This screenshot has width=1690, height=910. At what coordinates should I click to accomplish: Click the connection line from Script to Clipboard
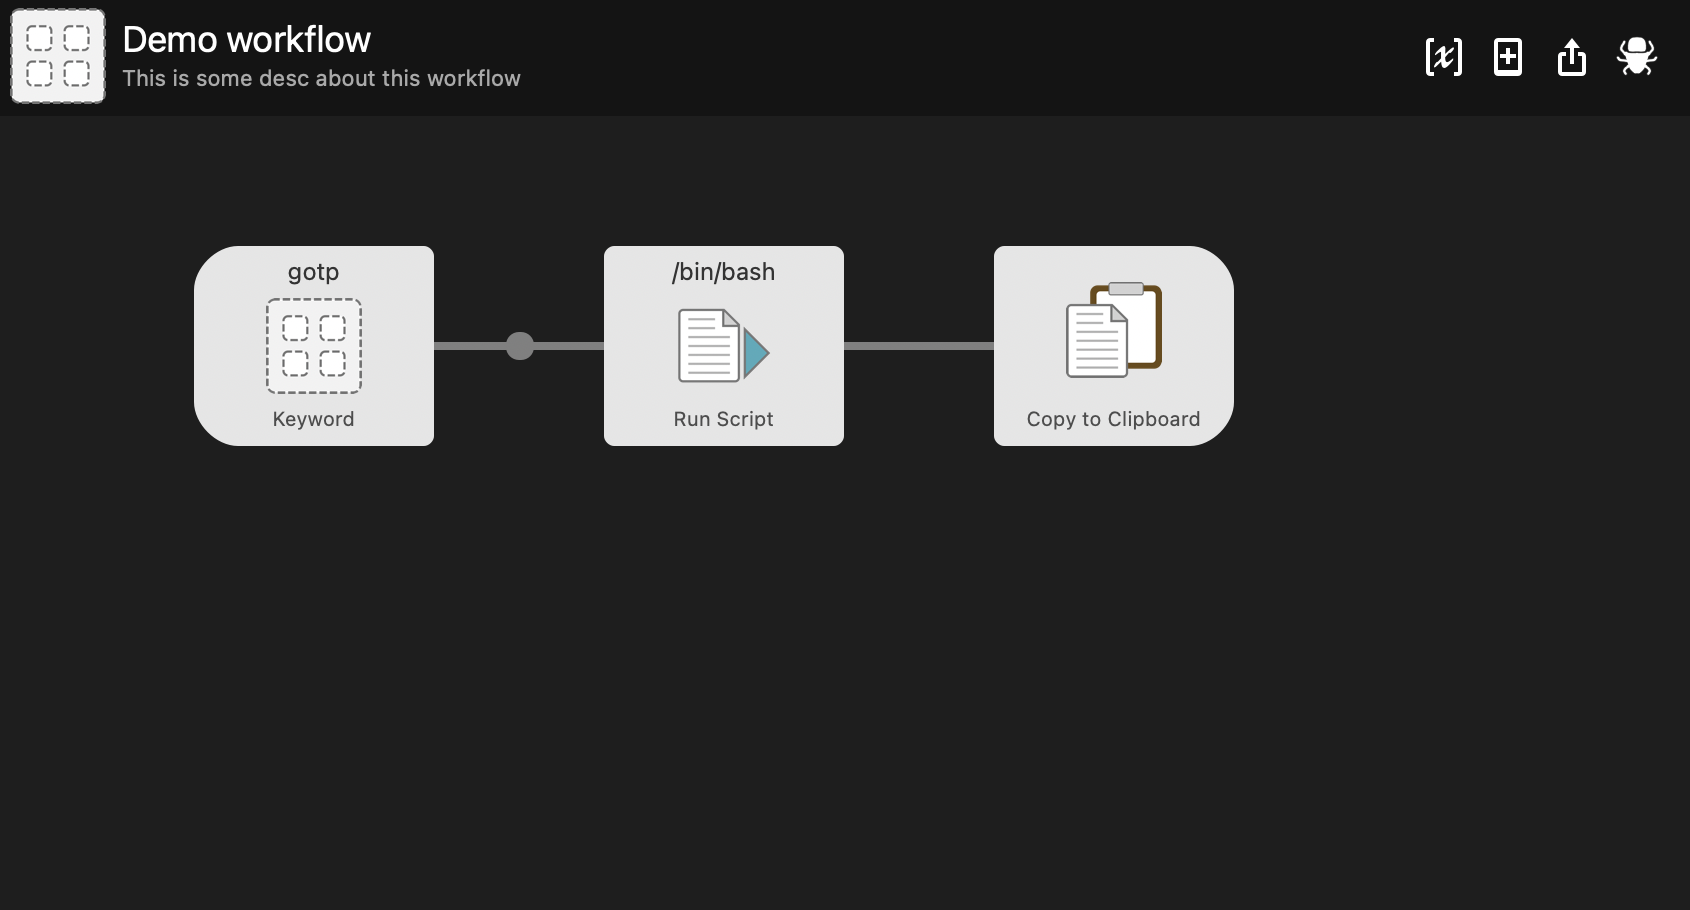(919, 346)
